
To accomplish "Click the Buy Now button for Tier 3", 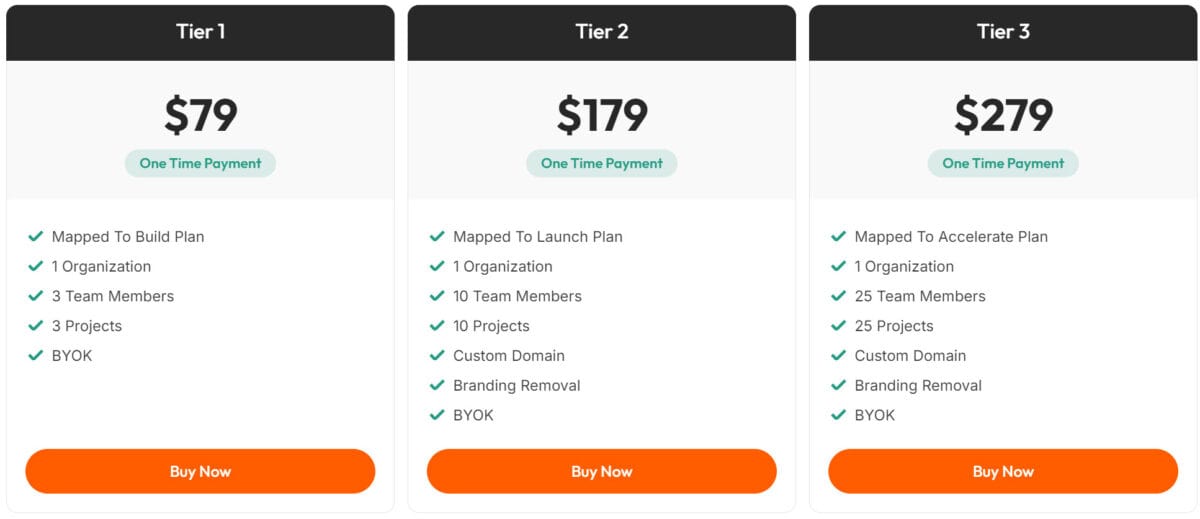I will point(1003,471).
